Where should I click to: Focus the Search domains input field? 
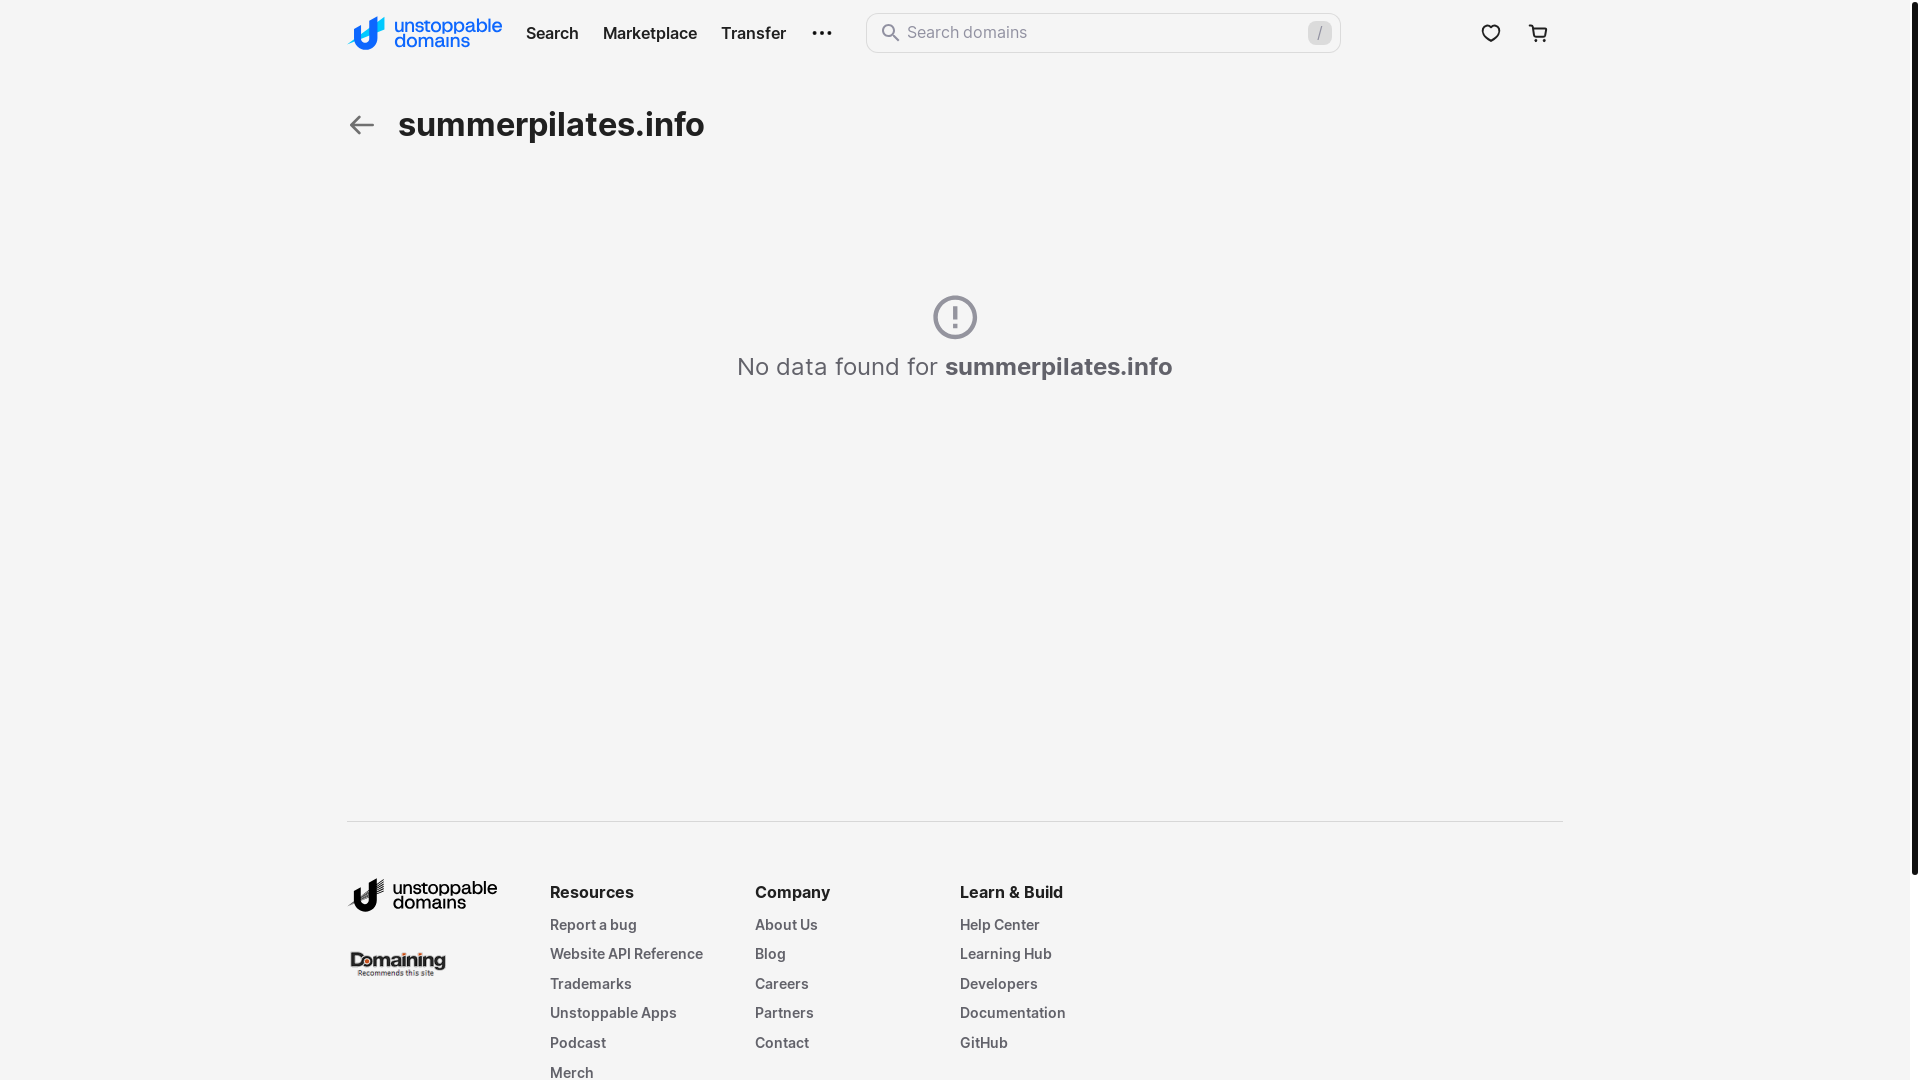(x=1103, y=33)
